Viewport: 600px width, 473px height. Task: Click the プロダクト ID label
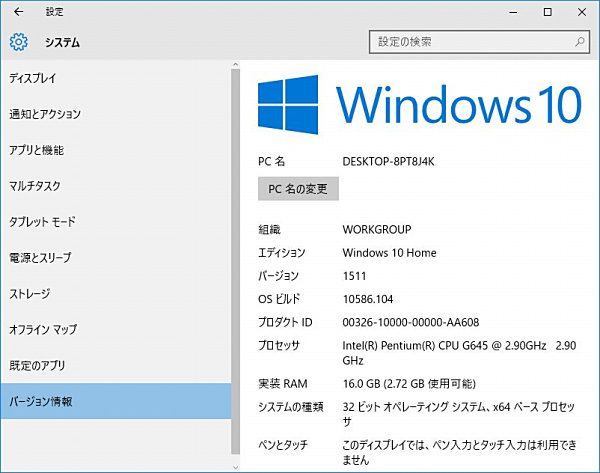(285, 323)
